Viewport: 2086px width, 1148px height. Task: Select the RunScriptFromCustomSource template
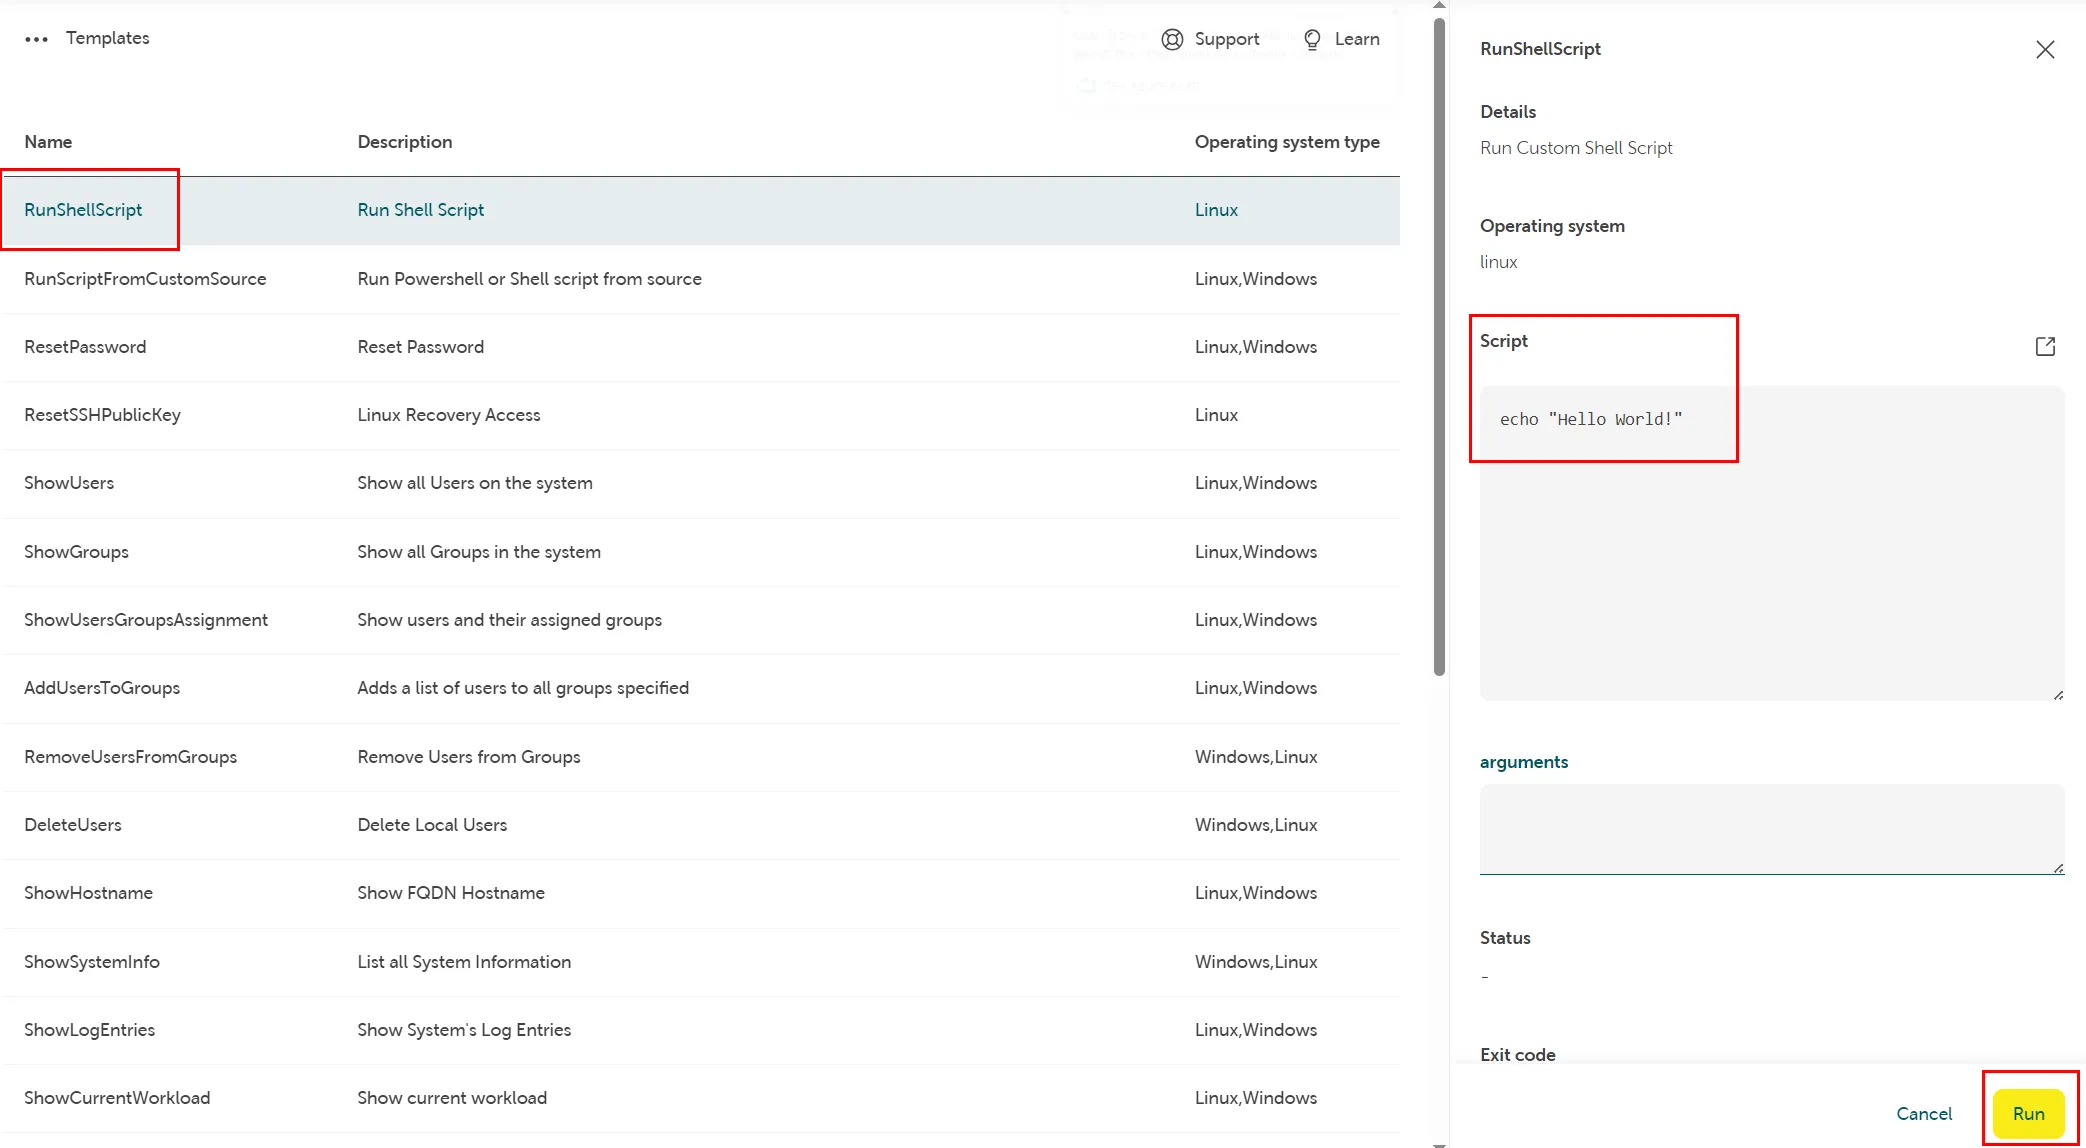[145, 279]
